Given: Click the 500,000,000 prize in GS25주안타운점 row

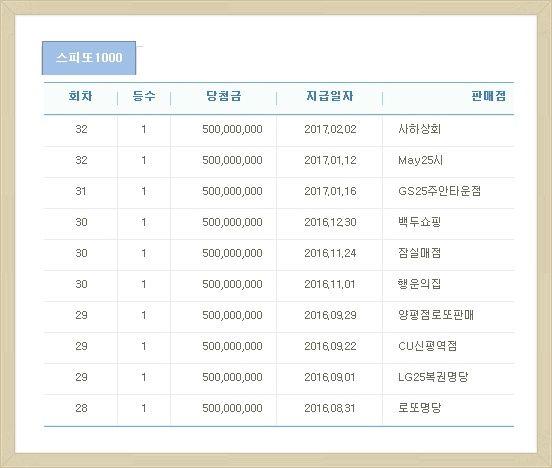Looking at the screenshot, I should 232,191.
